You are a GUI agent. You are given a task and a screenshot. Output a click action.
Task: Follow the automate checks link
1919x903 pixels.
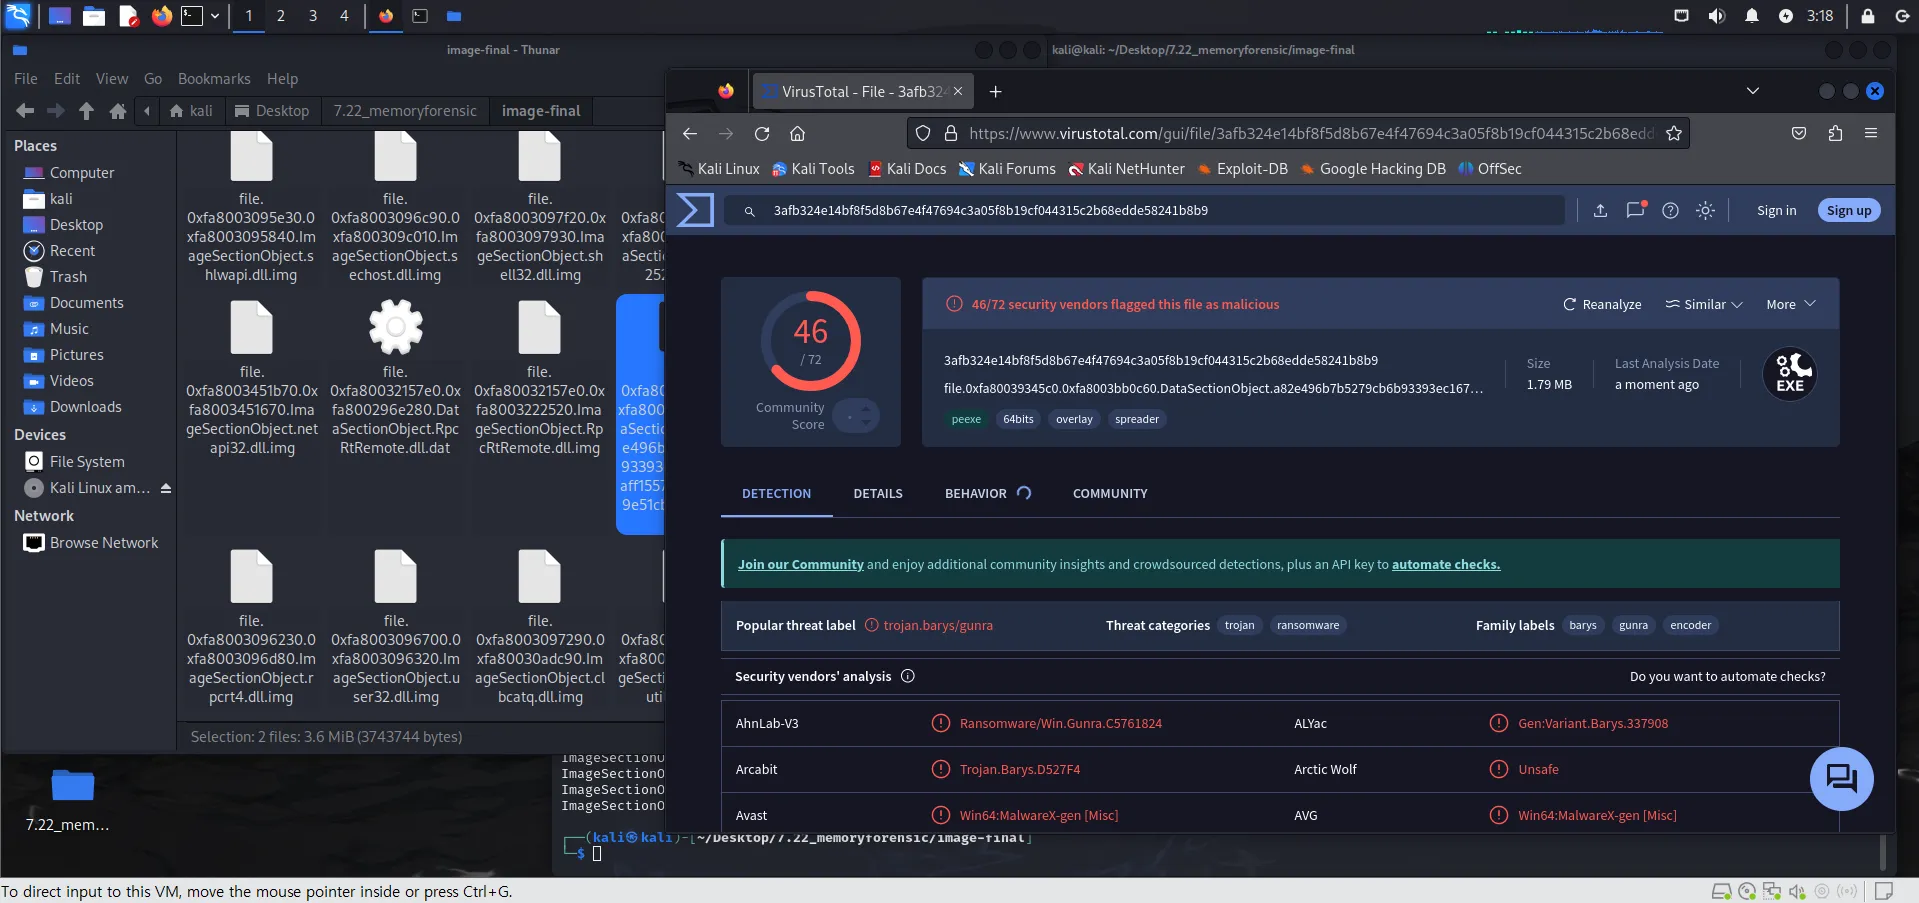[x=1446, y=564]
